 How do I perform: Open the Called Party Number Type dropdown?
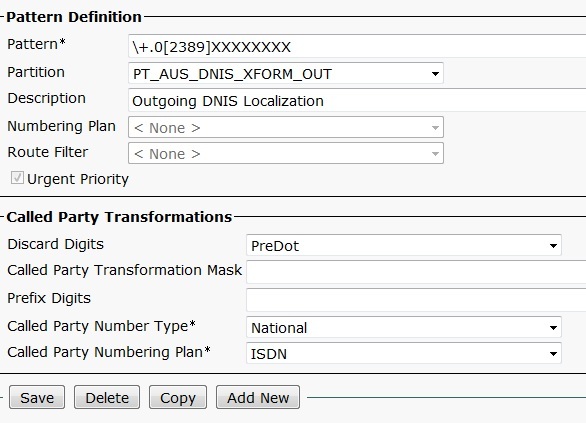[x=404, y=327]
